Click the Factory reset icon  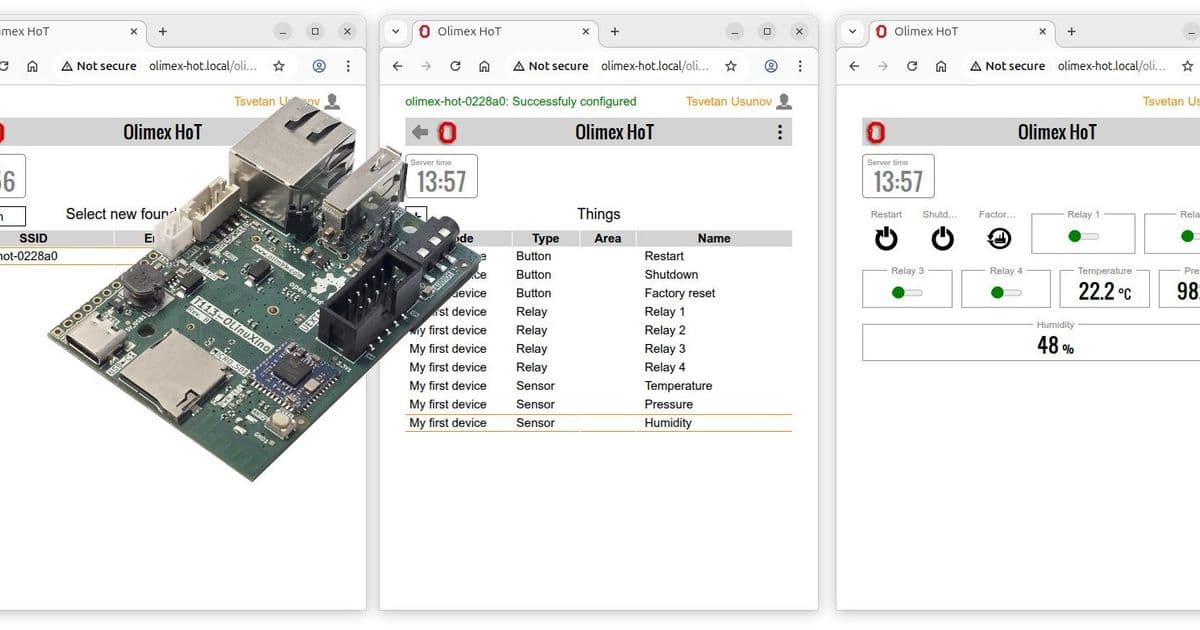[998, 238]
